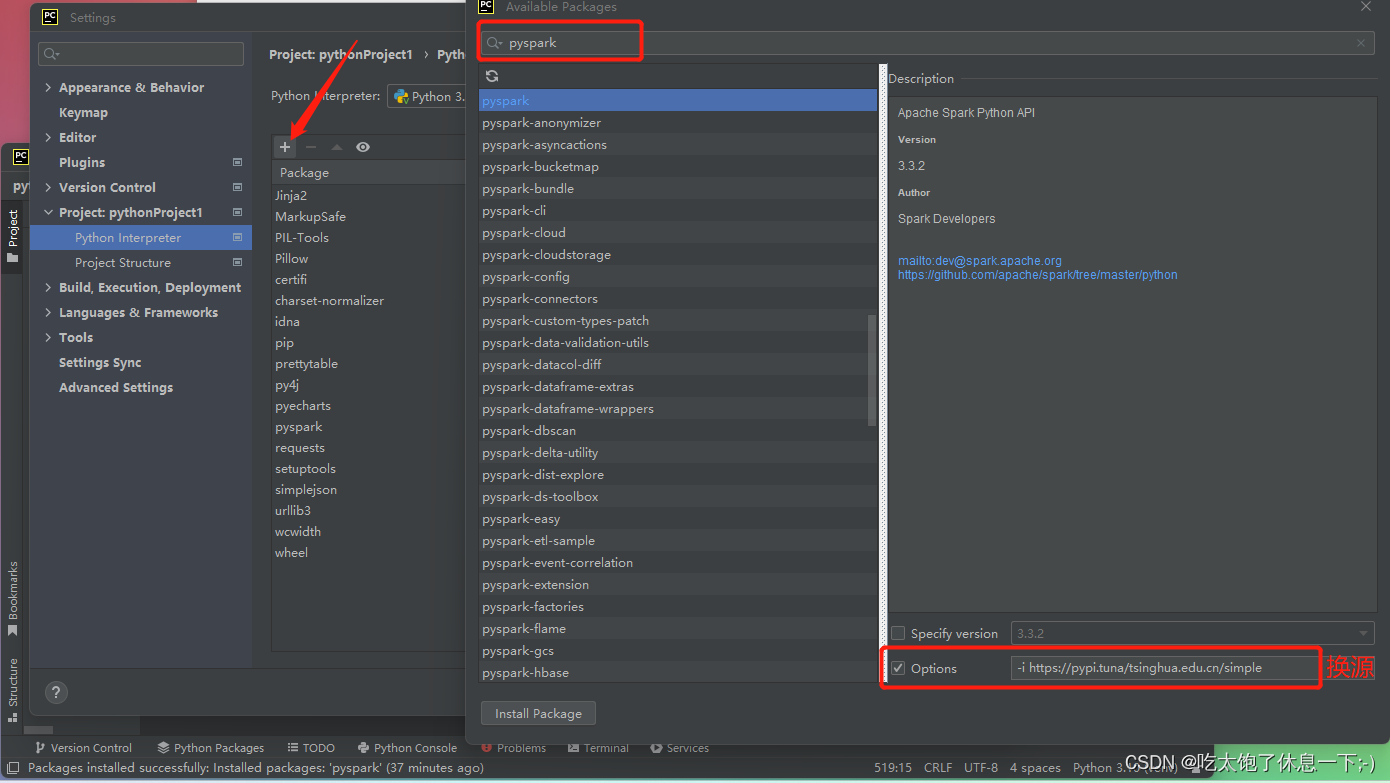Screen dimensions: 1390x783
Task: Select Jinja2 in installed packages list
Action: tap(370, 196)
